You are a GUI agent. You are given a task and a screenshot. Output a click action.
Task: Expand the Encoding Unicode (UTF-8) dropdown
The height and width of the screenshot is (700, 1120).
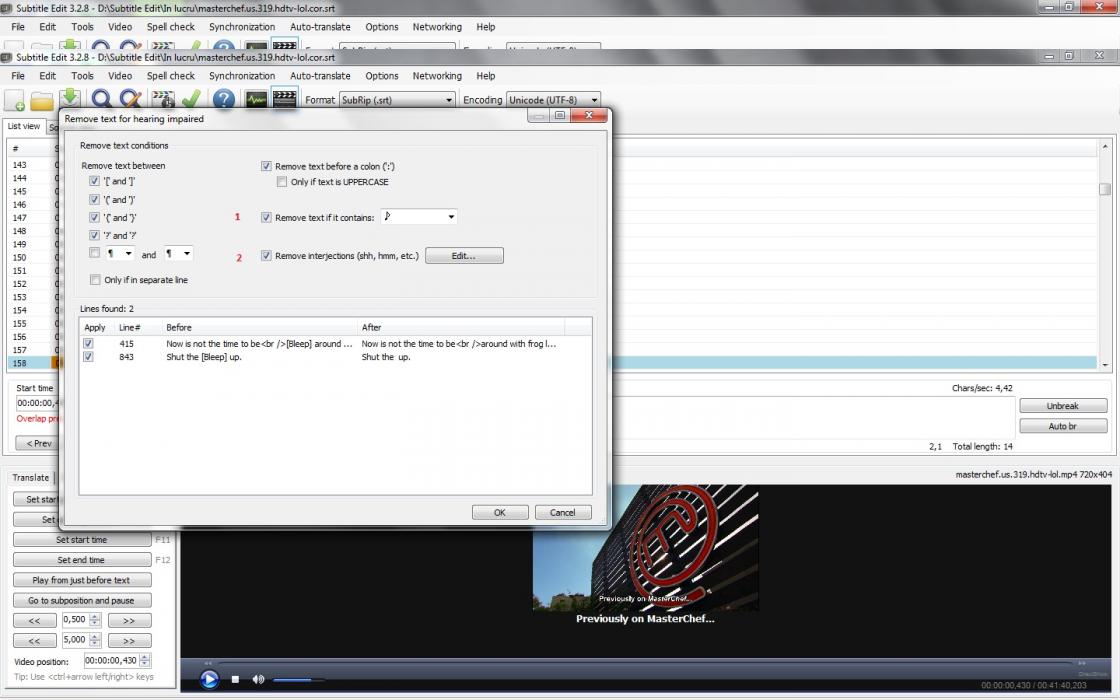coord(554,100)
